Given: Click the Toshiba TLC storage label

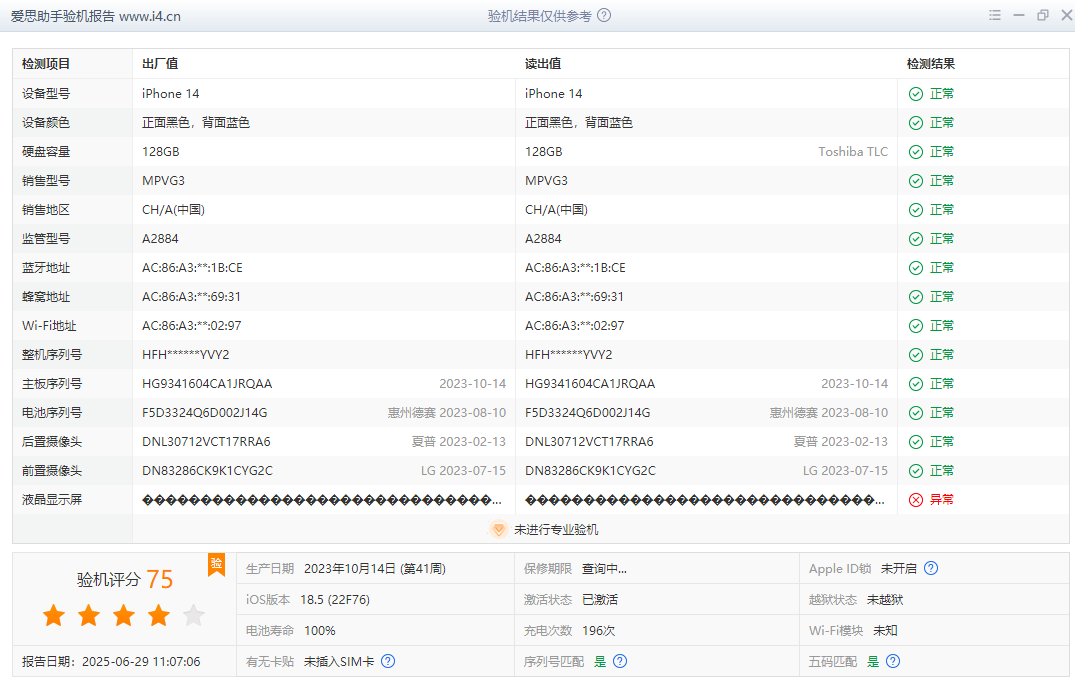Looking at the screenshot, I should 852,152.
